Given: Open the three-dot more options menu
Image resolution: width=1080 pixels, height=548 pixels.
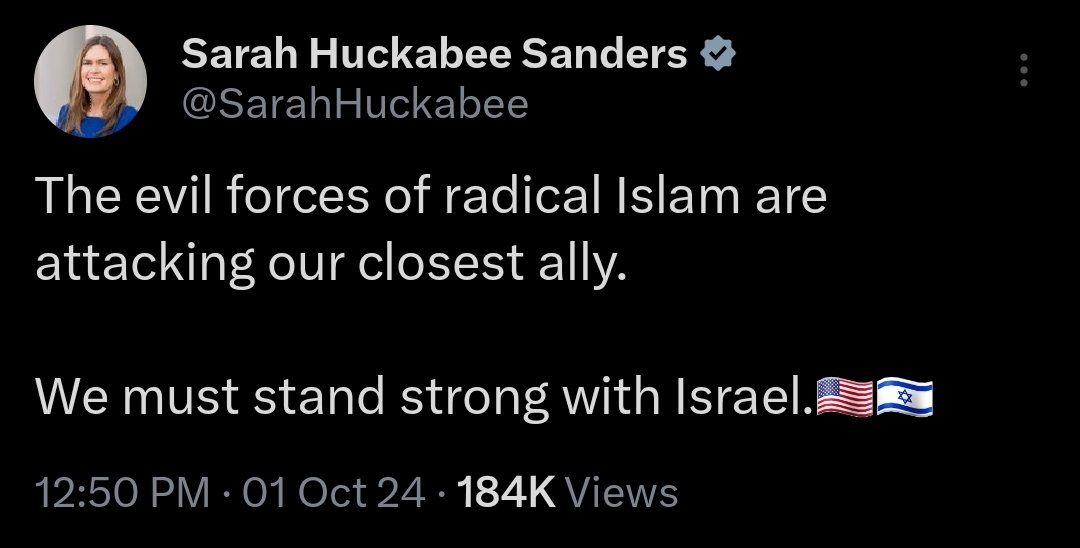Looking at the screenshot, I should [x=1023, y=71].
